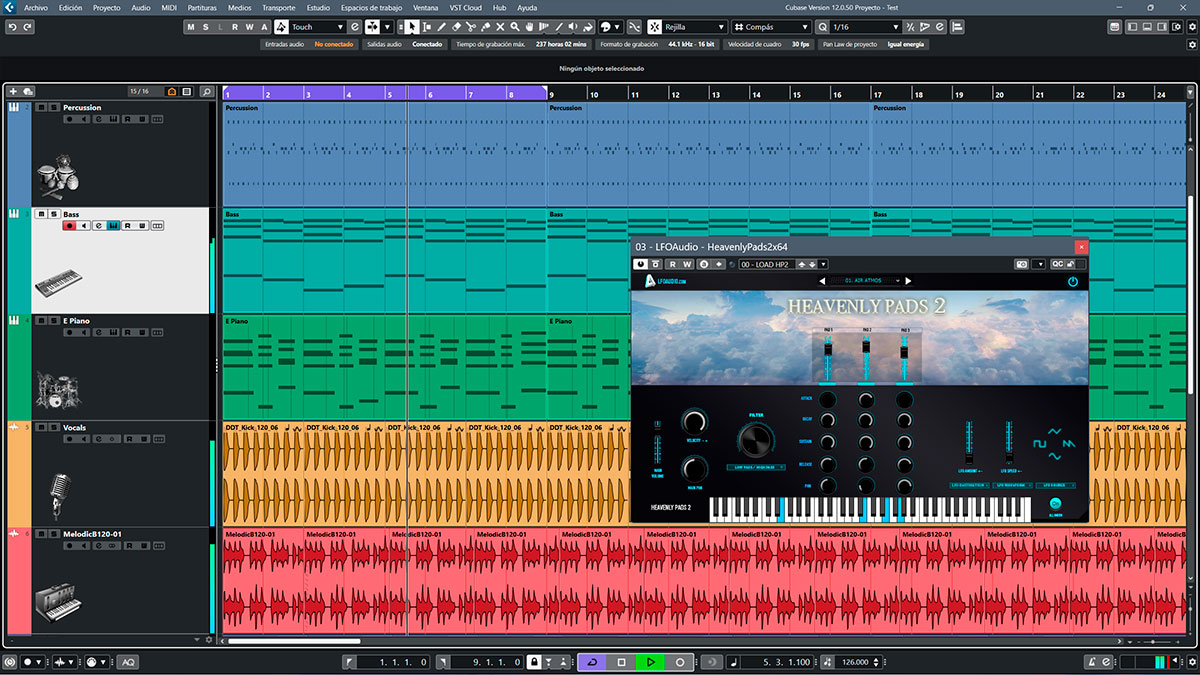
Task: Open the transport bar setup gear
Action: pos(1192,662)
